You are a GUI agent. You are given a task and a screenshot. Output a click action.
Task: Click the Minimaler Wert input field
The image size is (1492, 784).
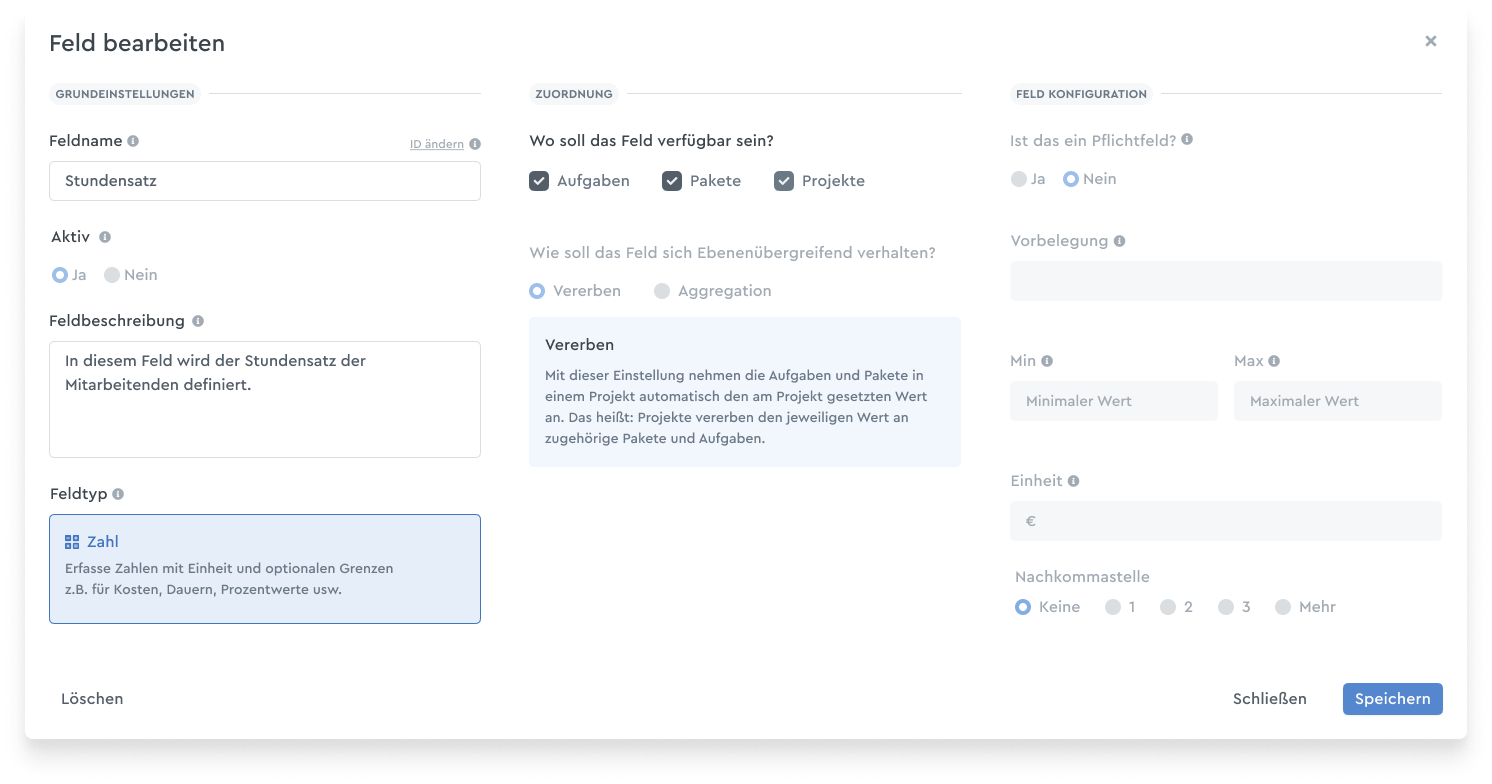point(1114,401)
